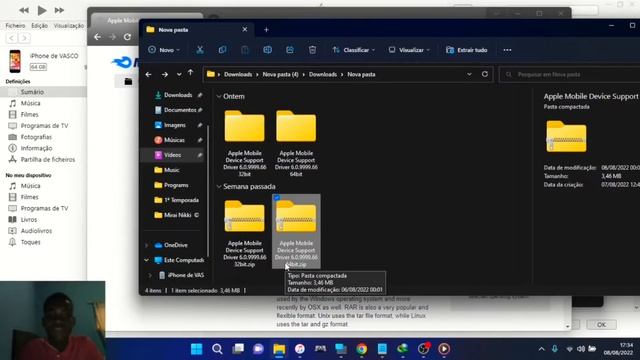Click the Rename icon in Explorer toolbar
640x360 pixels.
(x=267, y=50)
